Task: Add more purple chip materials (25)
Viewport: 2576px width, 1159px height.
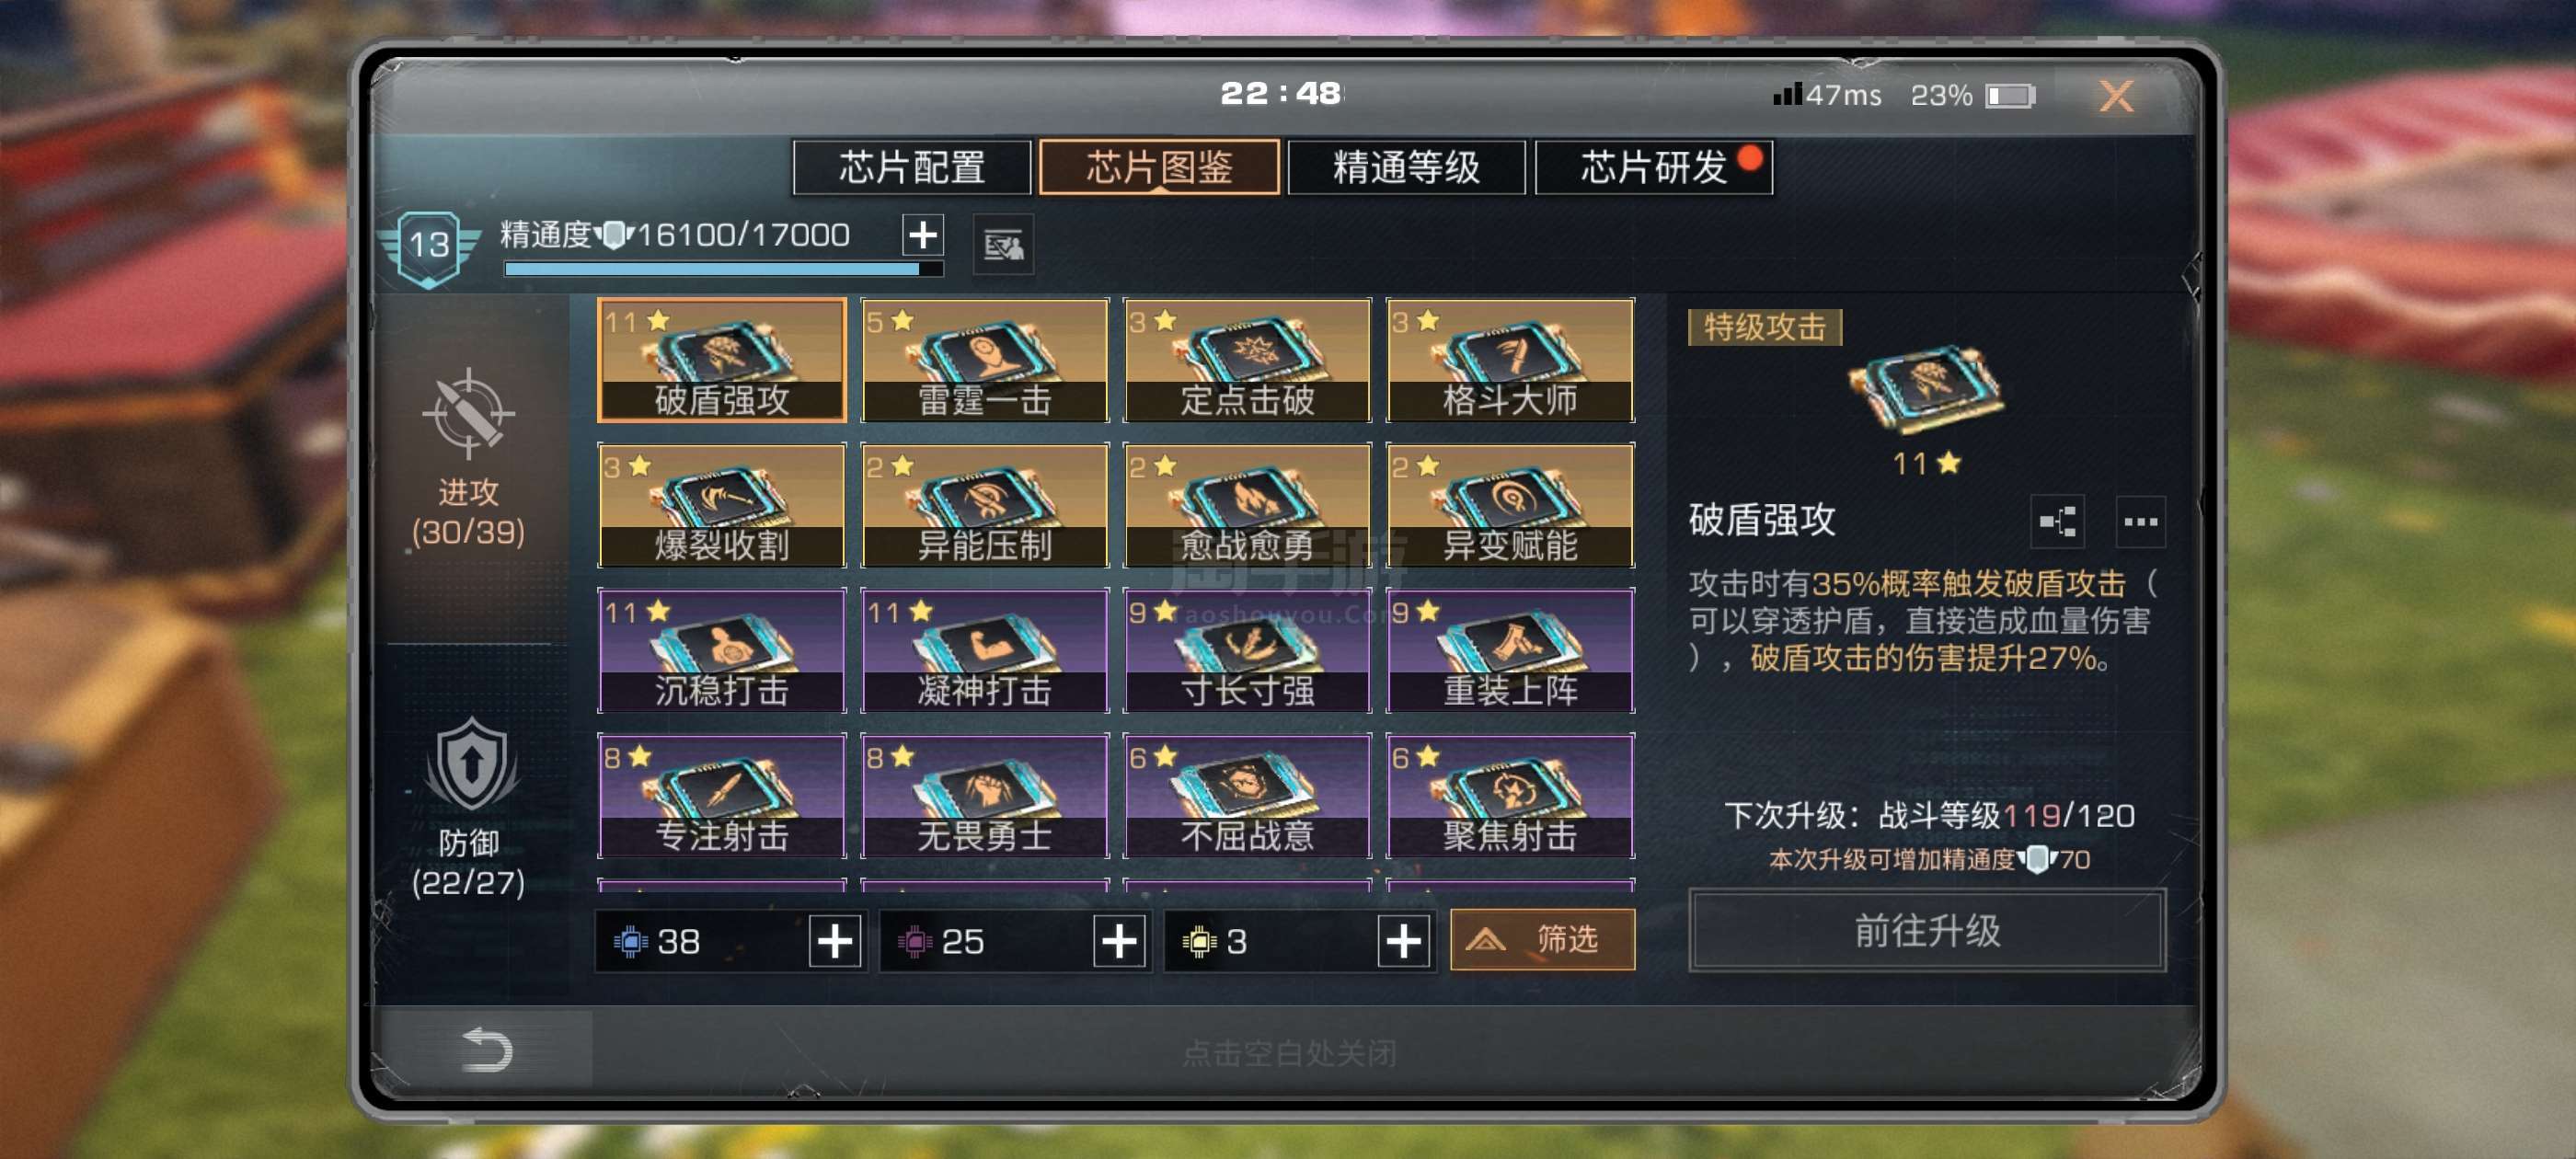Action: 1119,941
